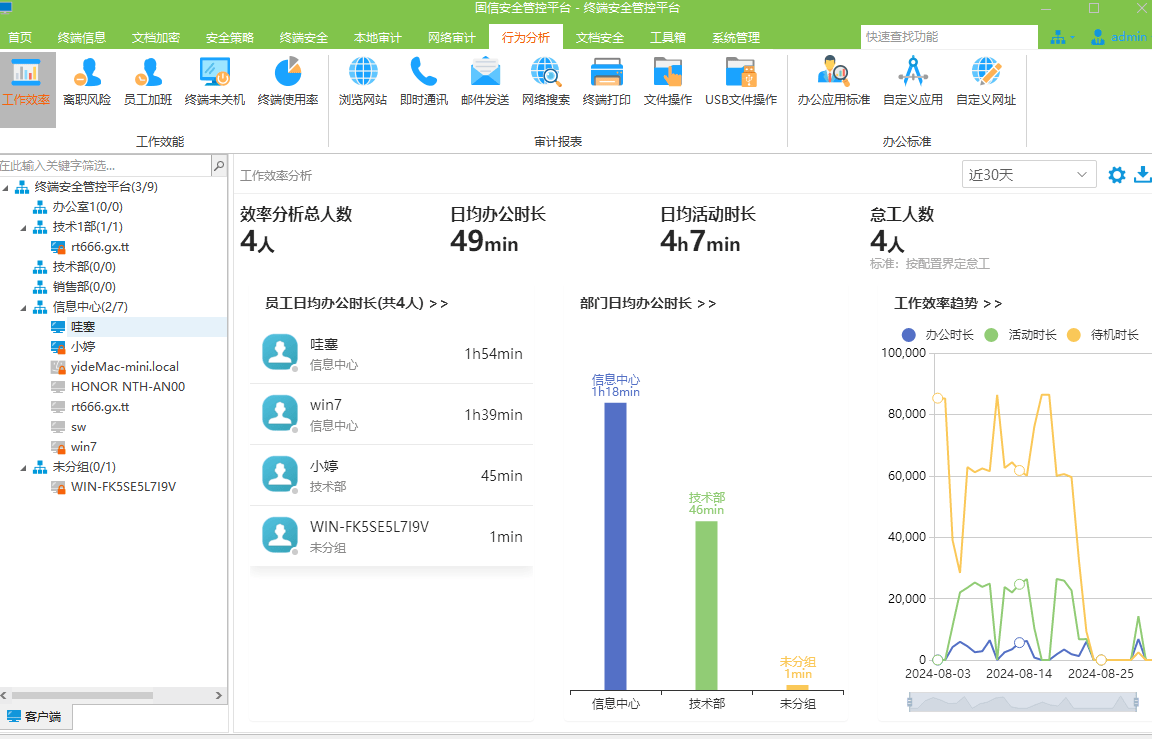Image resolution: width=1152 pixels, height=739 pixels.
Task: Click the avatar of 哇塞 employee
Action: click(280, 353)
